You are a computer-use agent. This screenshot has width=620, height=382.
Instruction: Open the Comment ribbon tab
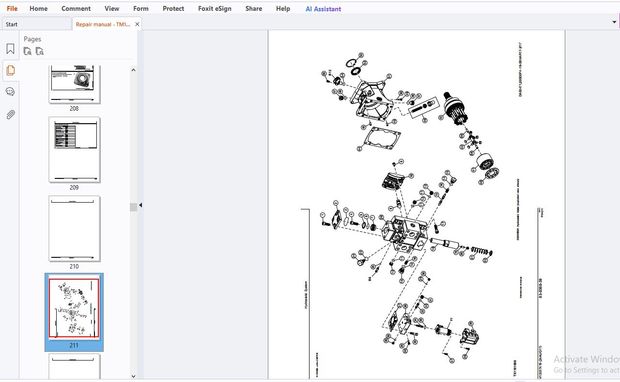click(76, 8)
